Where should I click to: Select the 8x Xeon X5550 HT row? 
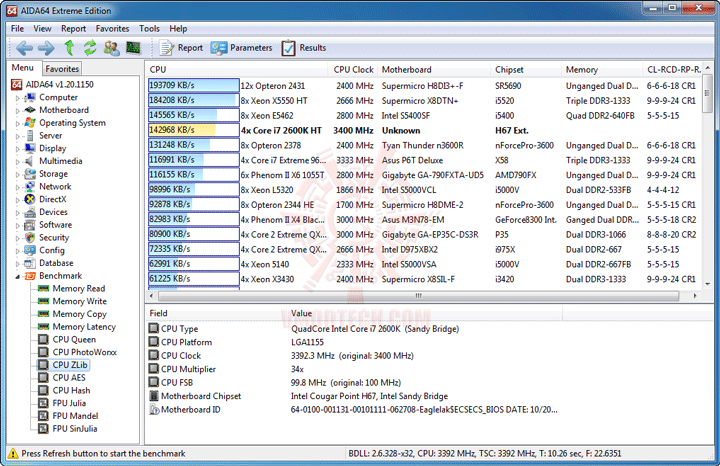tap(423, 101)
